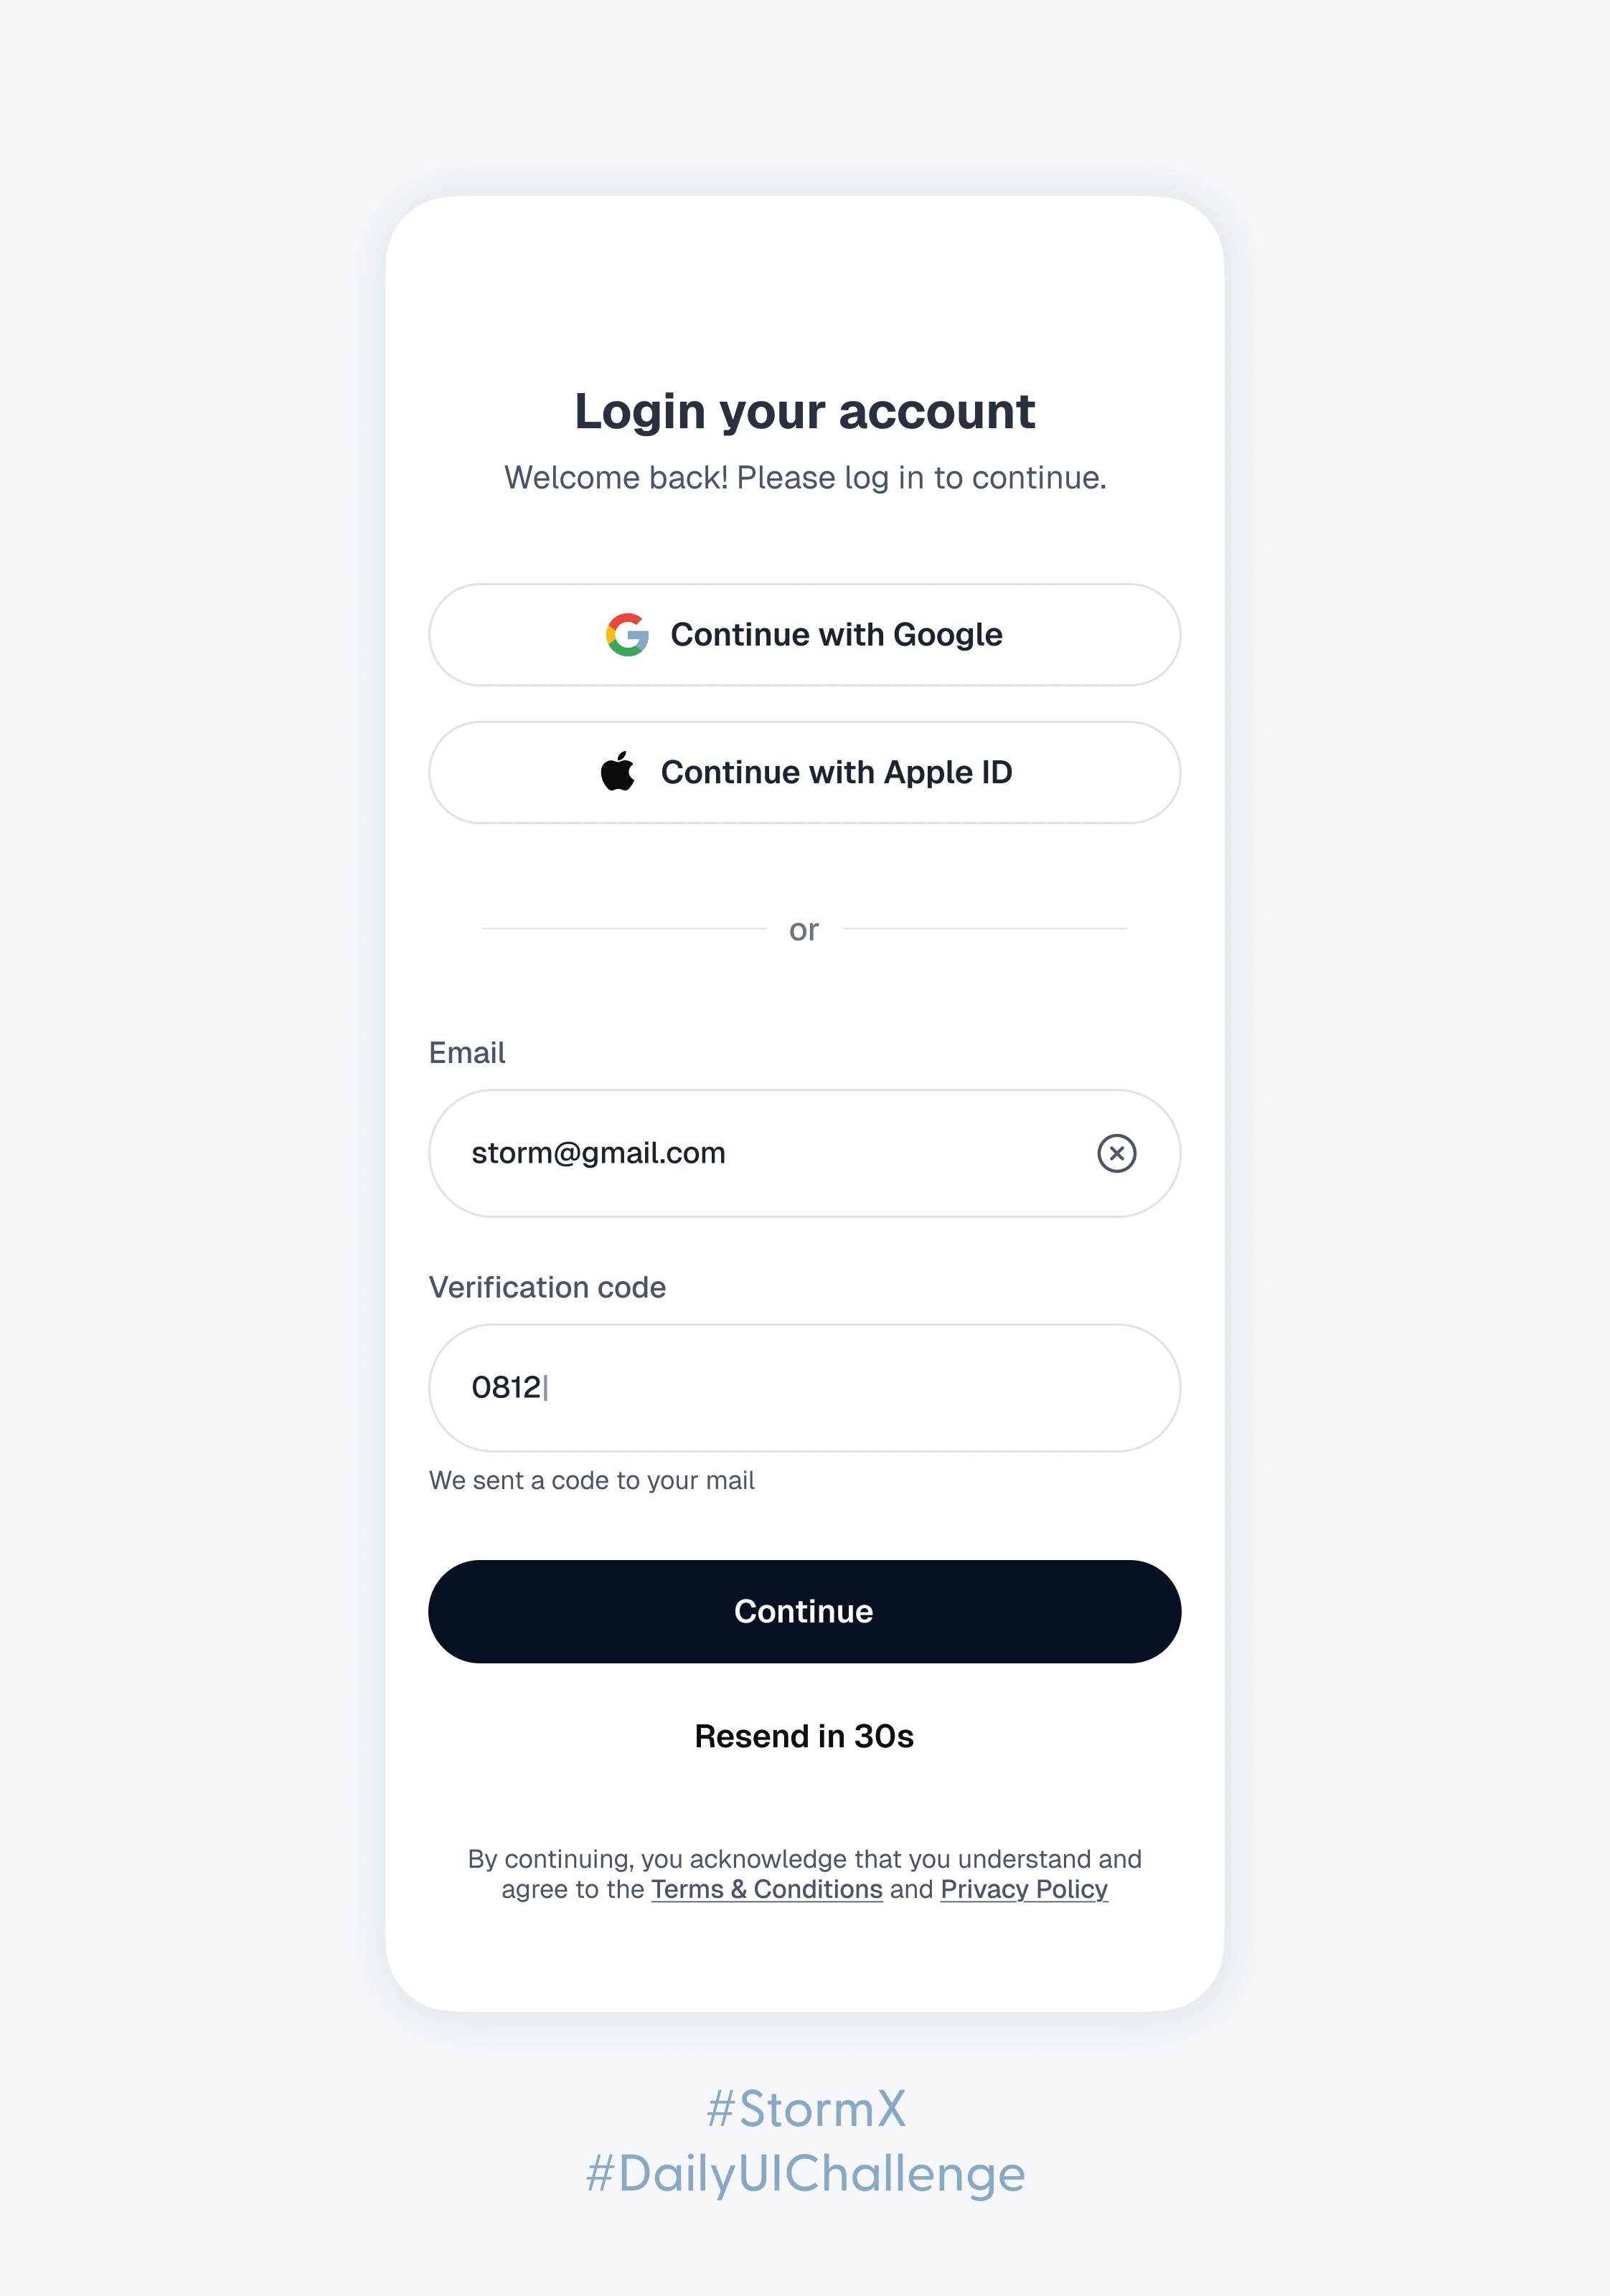Click the Email field label
This screenshot has height=2296, width=1610.
[x=467, y=1053]
